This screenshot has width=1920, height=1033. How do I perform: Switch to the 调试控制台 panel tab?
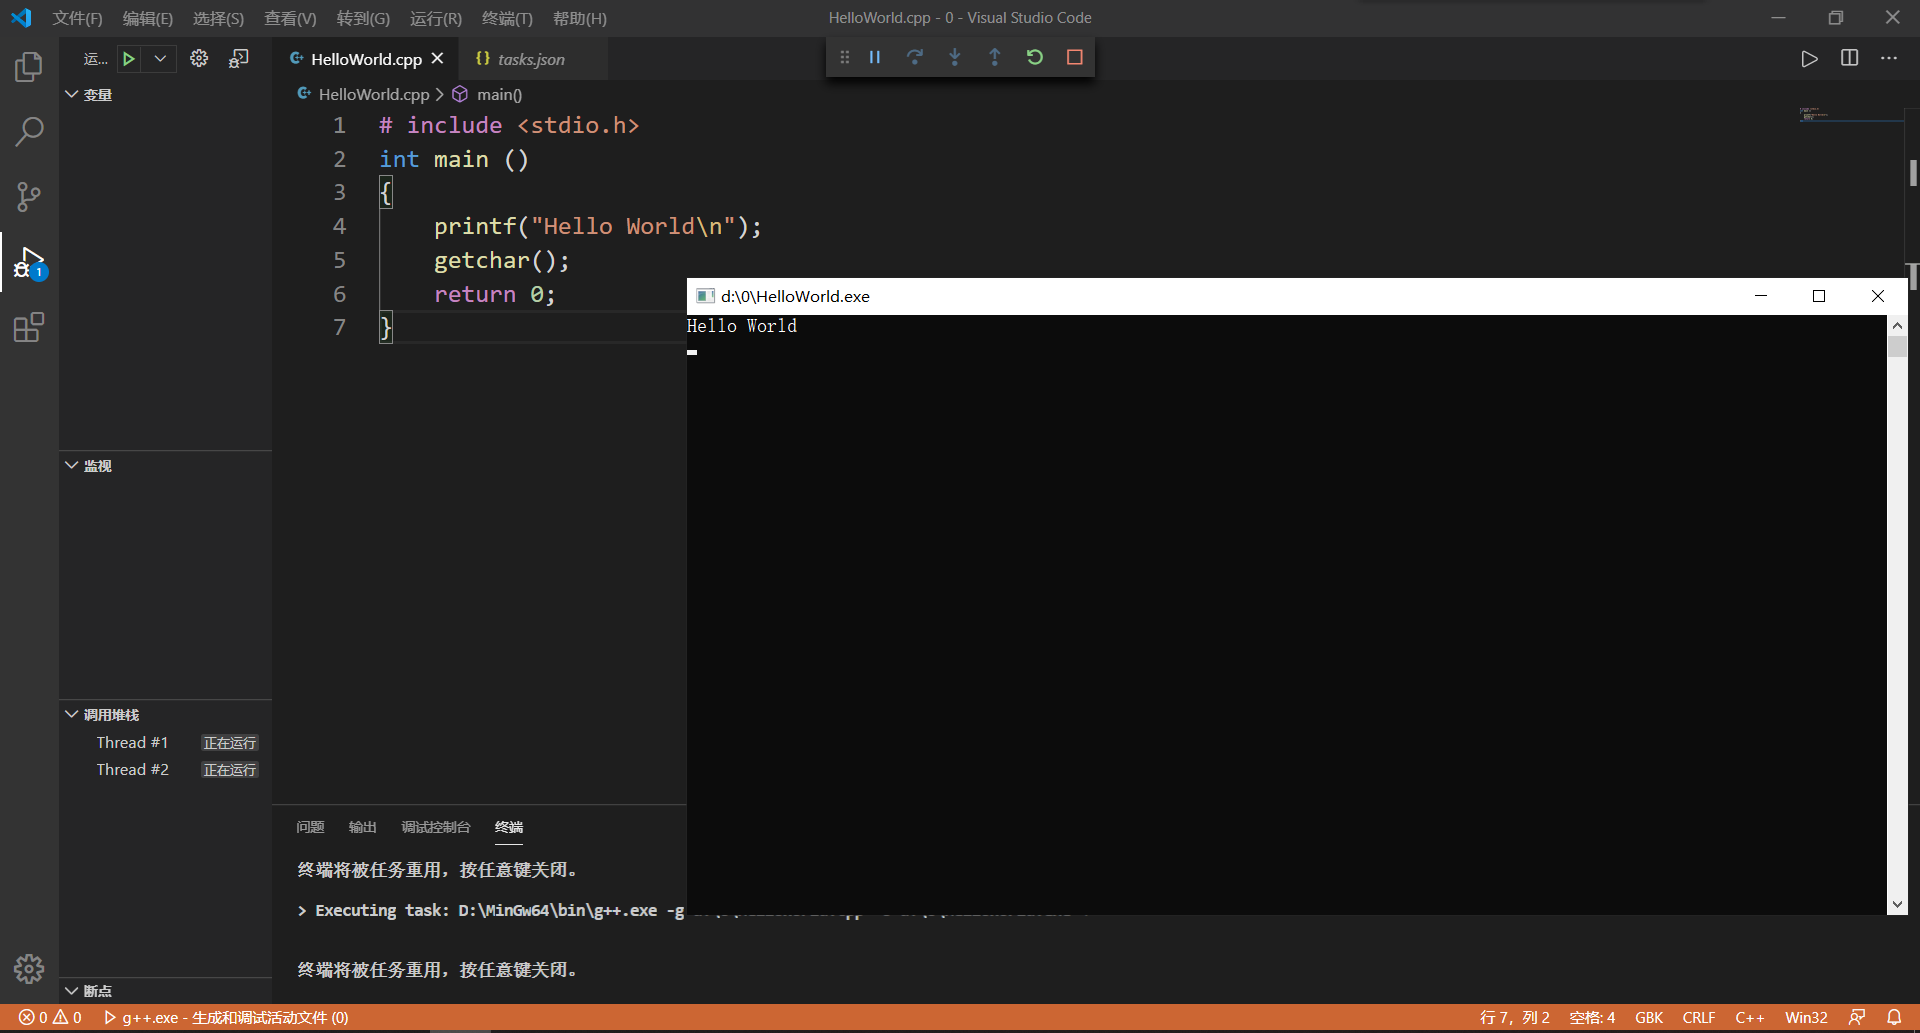click(435, 827)
